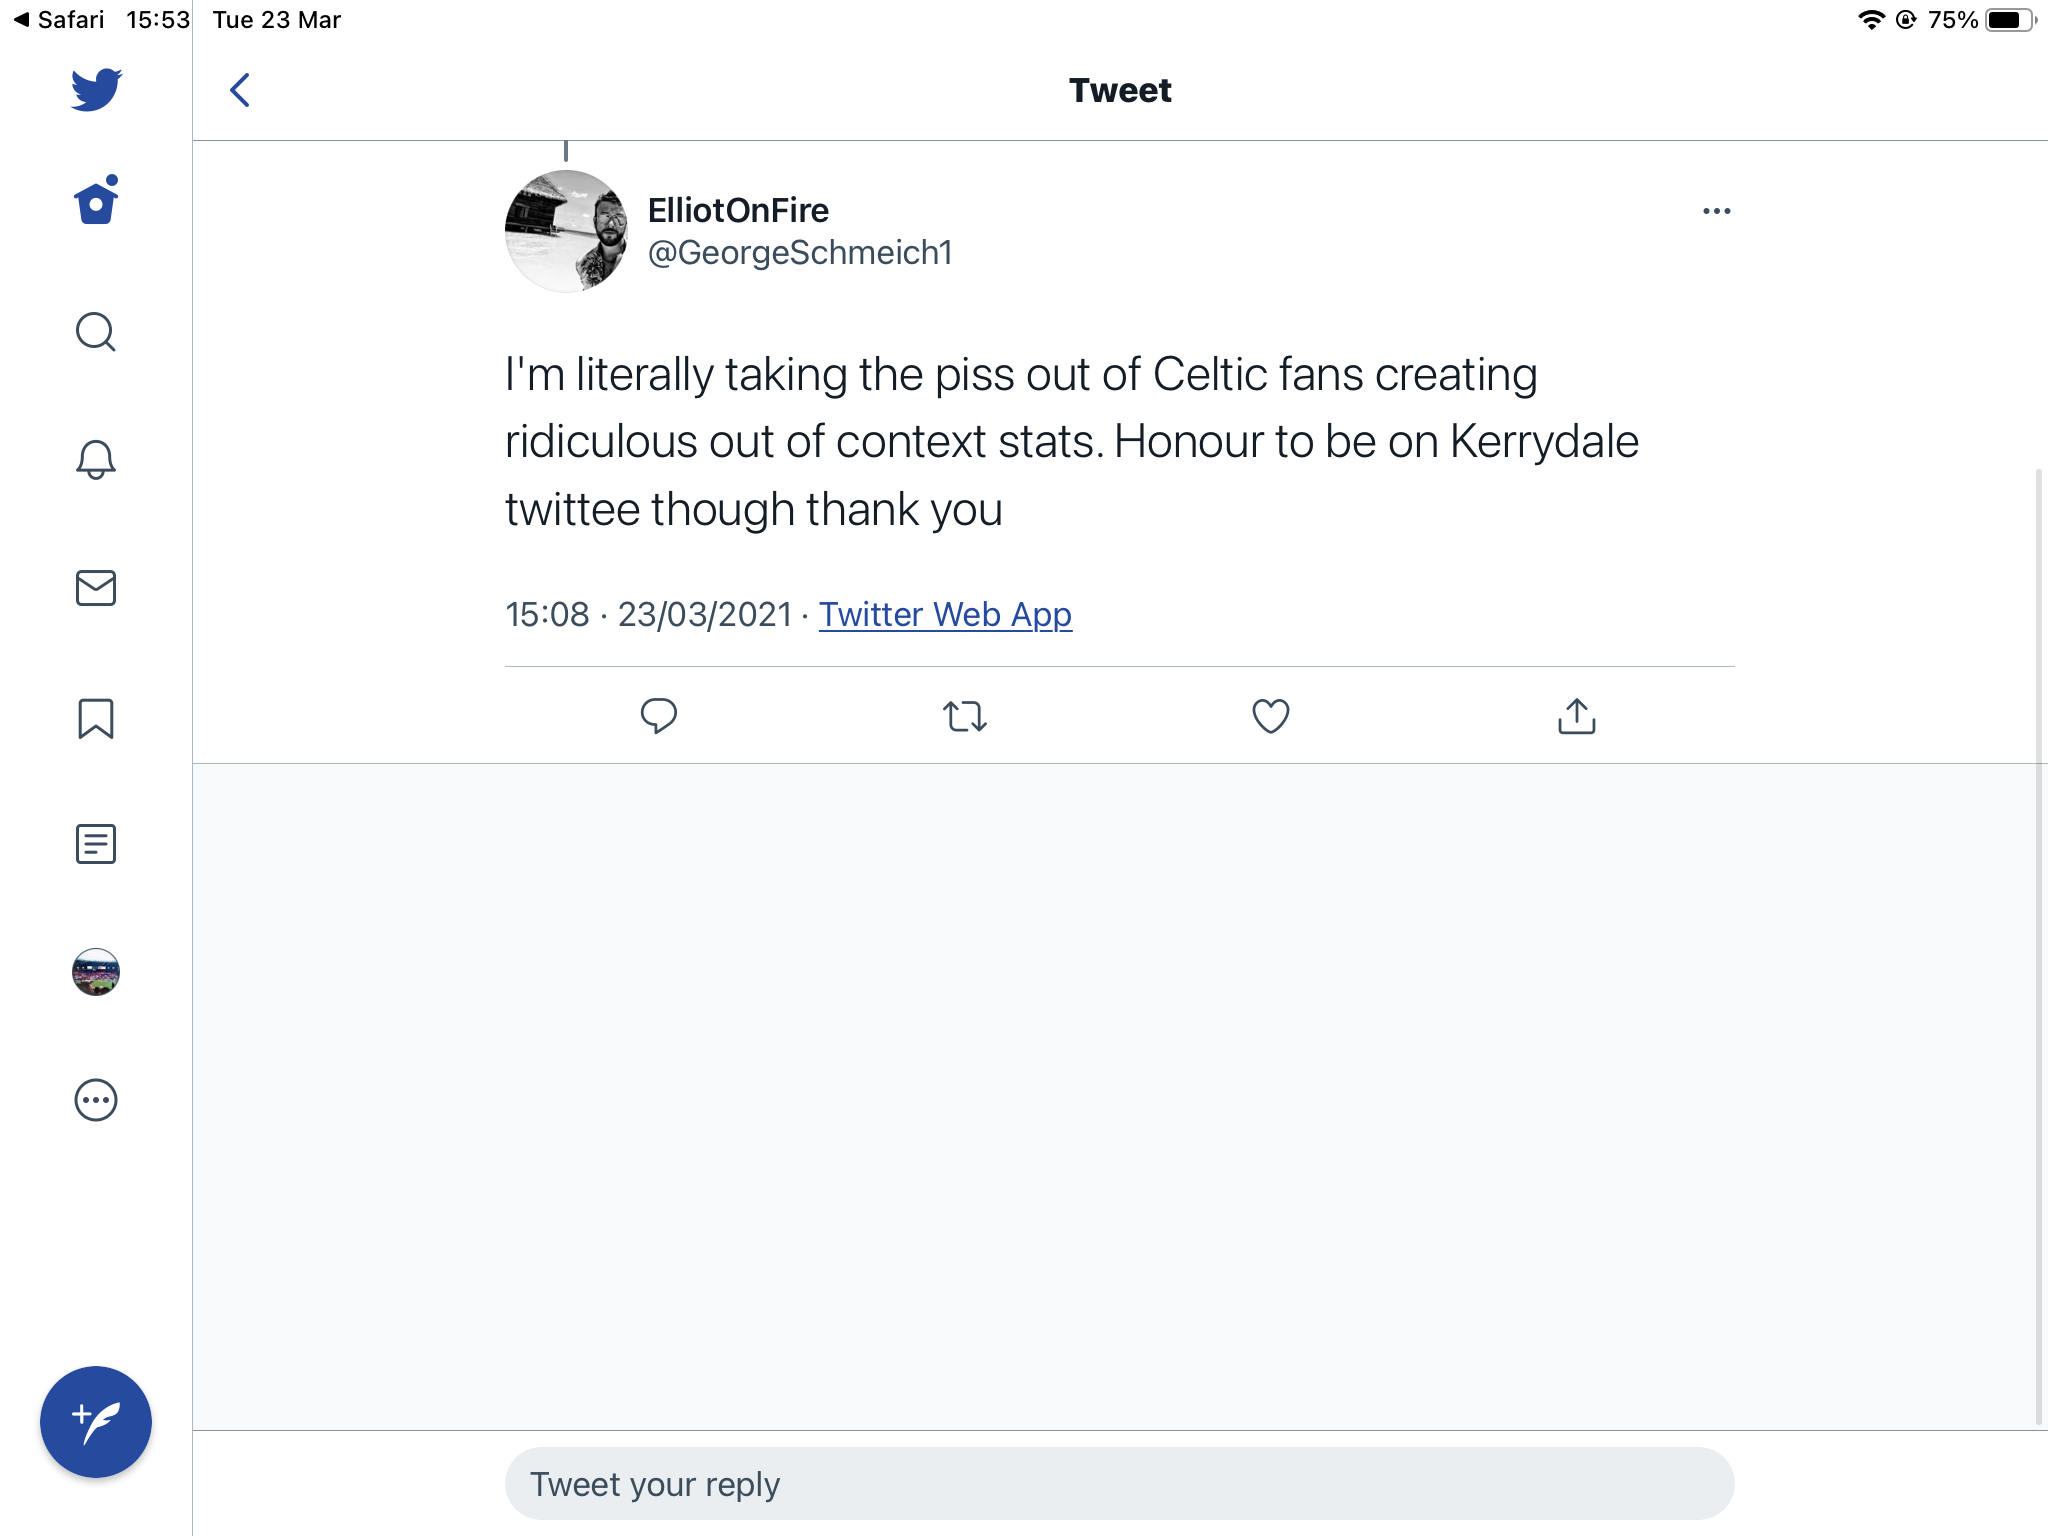Click the reply speech bubble icon
The width and height of the screenshot is (2048, 1536).
click(659, 716)
